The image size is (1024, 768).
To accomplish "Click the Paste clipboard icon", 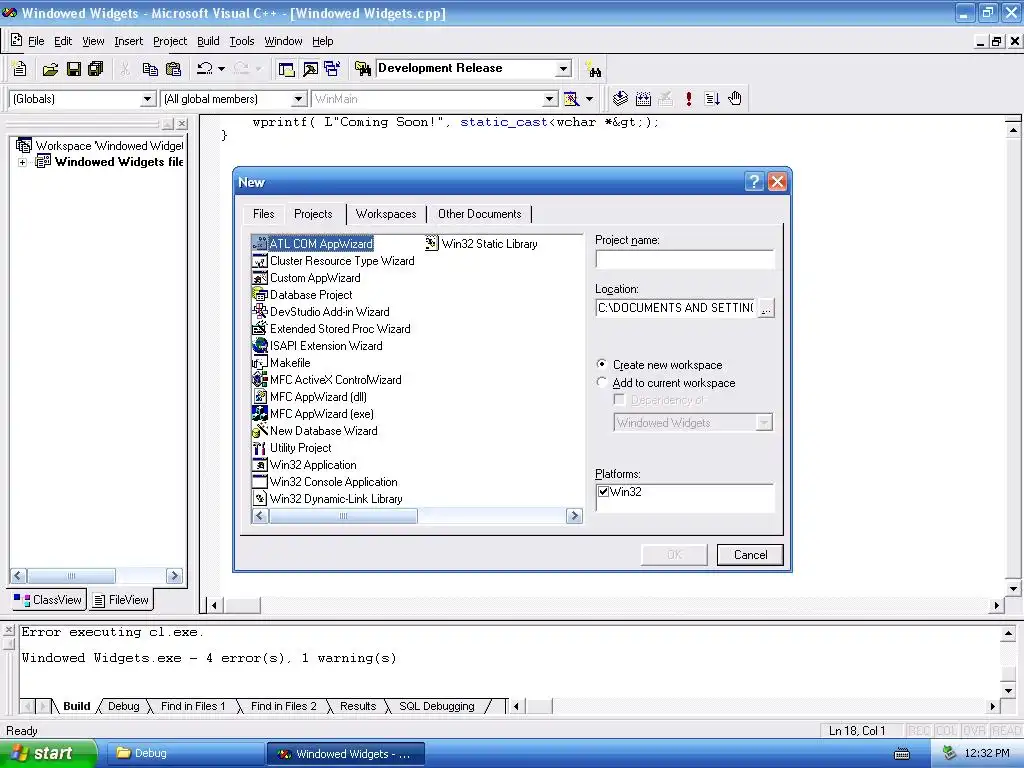I will pos(173,69).
